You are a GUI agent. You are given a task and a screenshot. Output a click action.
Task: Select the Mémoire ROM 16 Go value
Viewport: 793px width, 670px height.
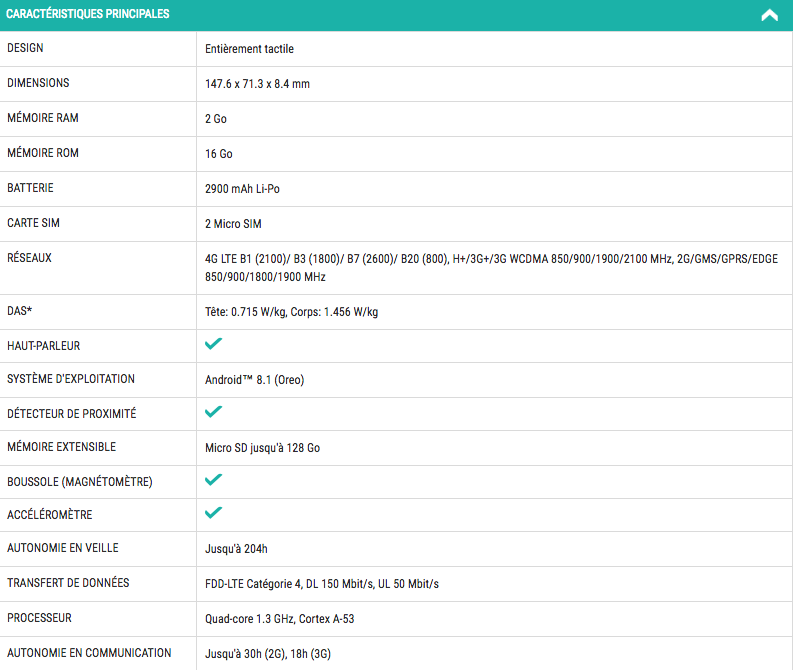219,154
